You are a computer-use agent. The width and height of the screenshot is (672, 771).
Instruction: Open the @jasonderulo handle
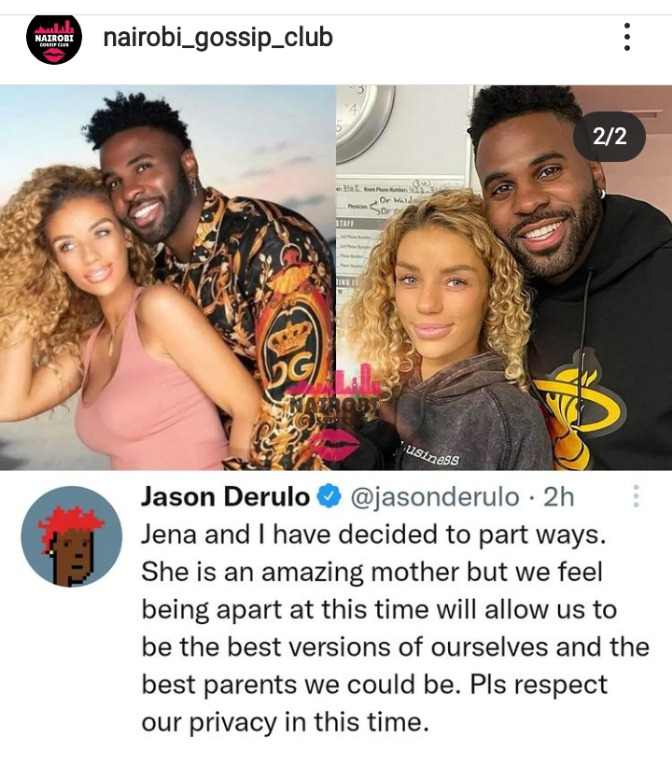[x=435, y=497]
